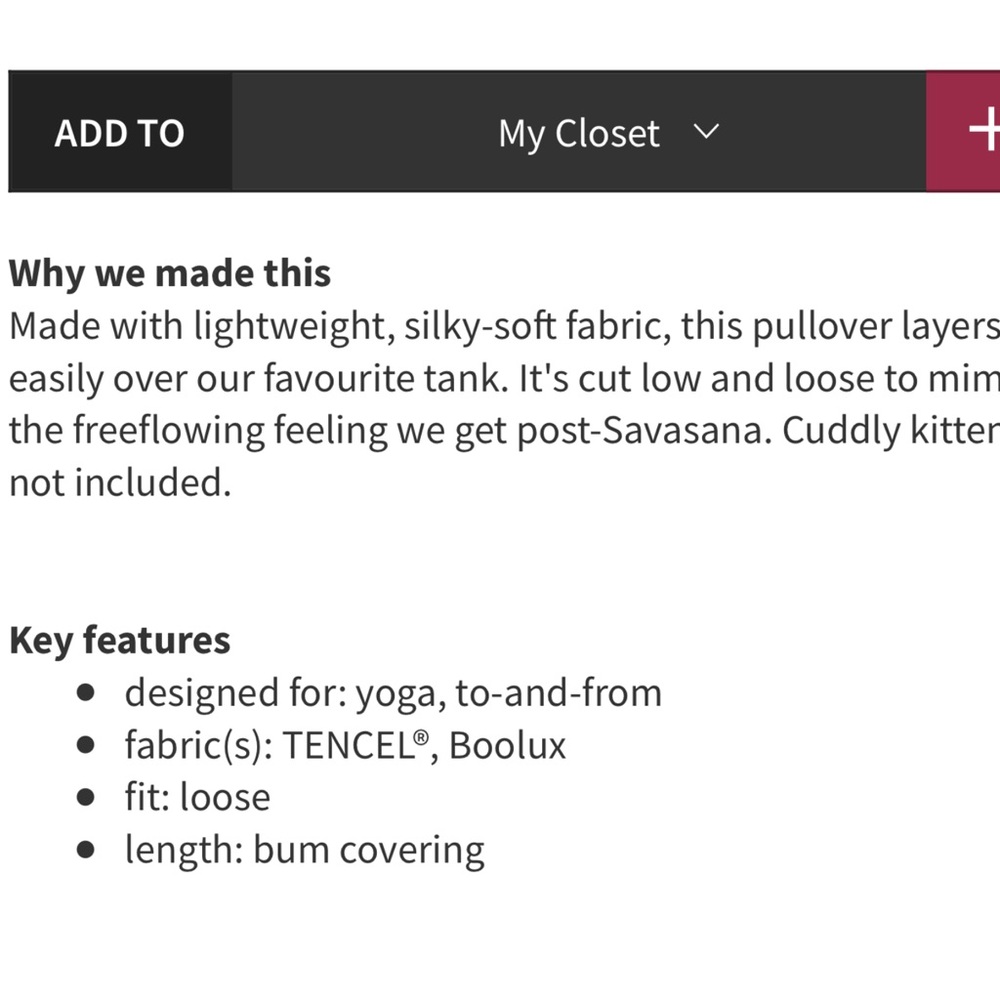Click the TENCEL registered trademark symbol
This screenshot has width=1000, height=1000.
click(x=422, y=736)
